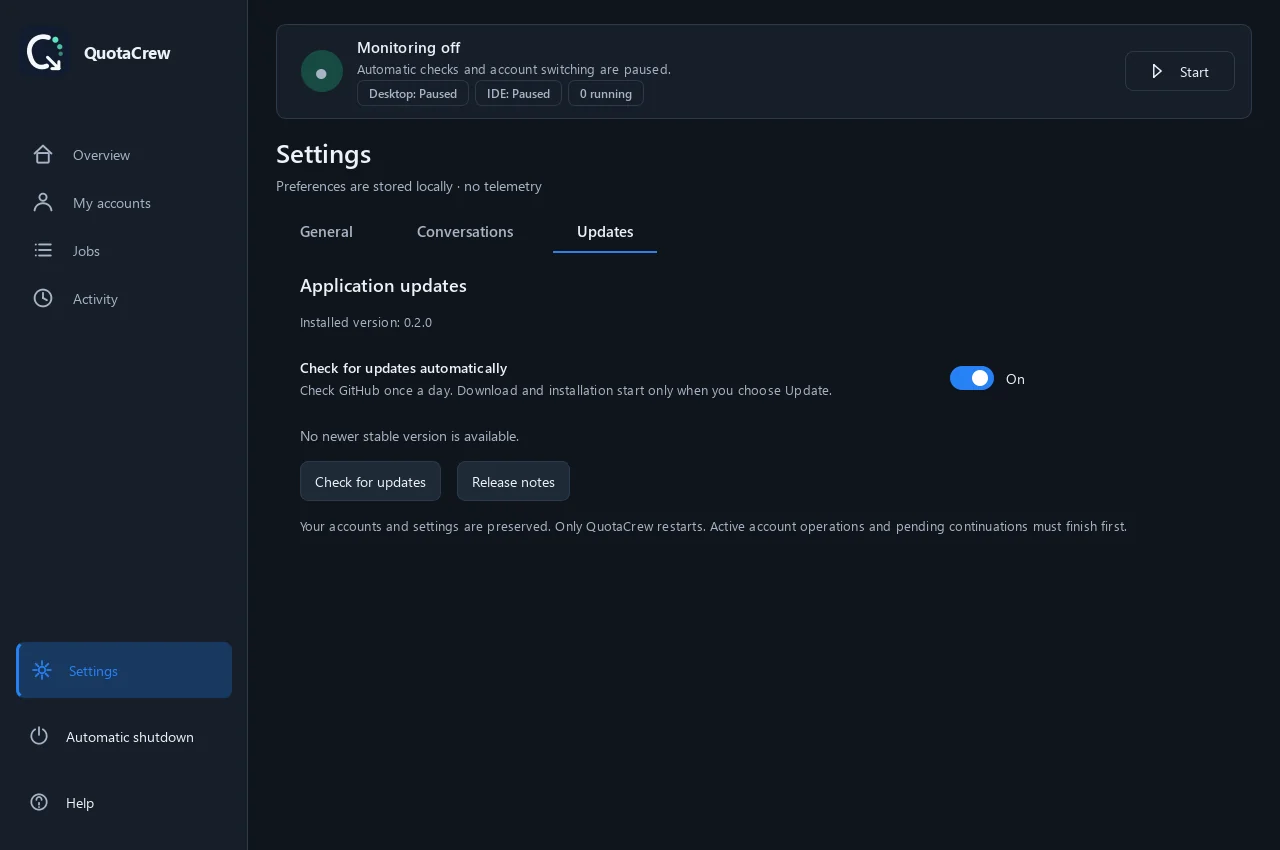Click the Jobs list icon
Viewport: 1280px width, 850px height.
tap(43, 250)
